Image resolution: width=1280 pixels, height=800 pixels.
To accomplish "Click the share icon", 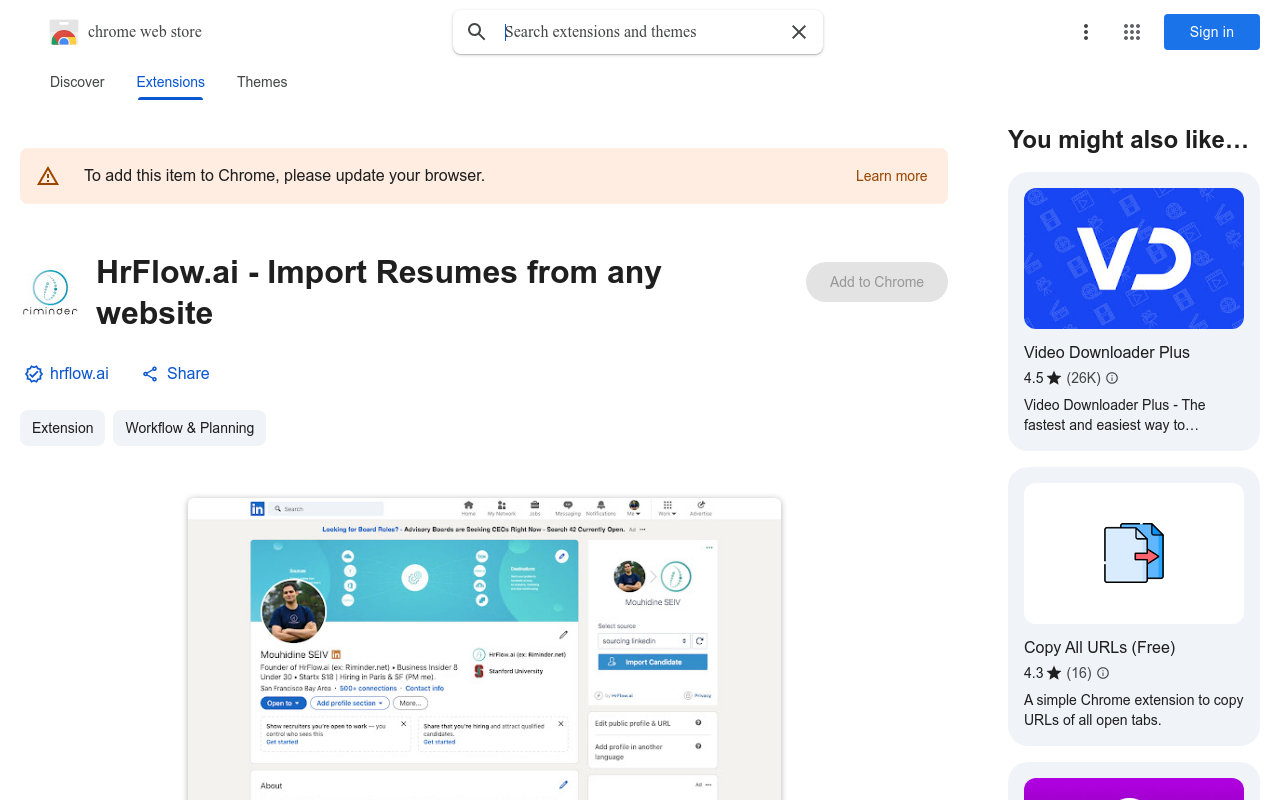I will 150,374.
